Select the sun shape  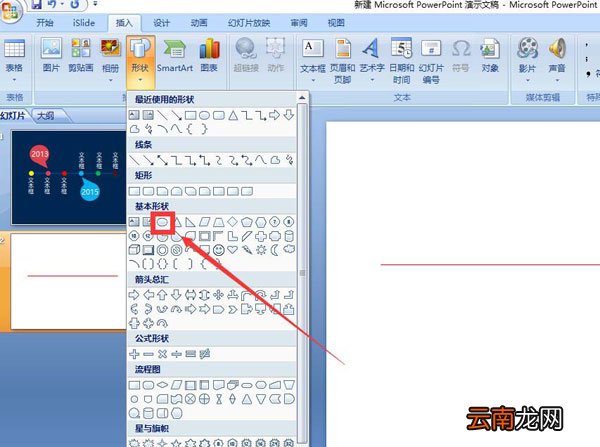point(261,250)
